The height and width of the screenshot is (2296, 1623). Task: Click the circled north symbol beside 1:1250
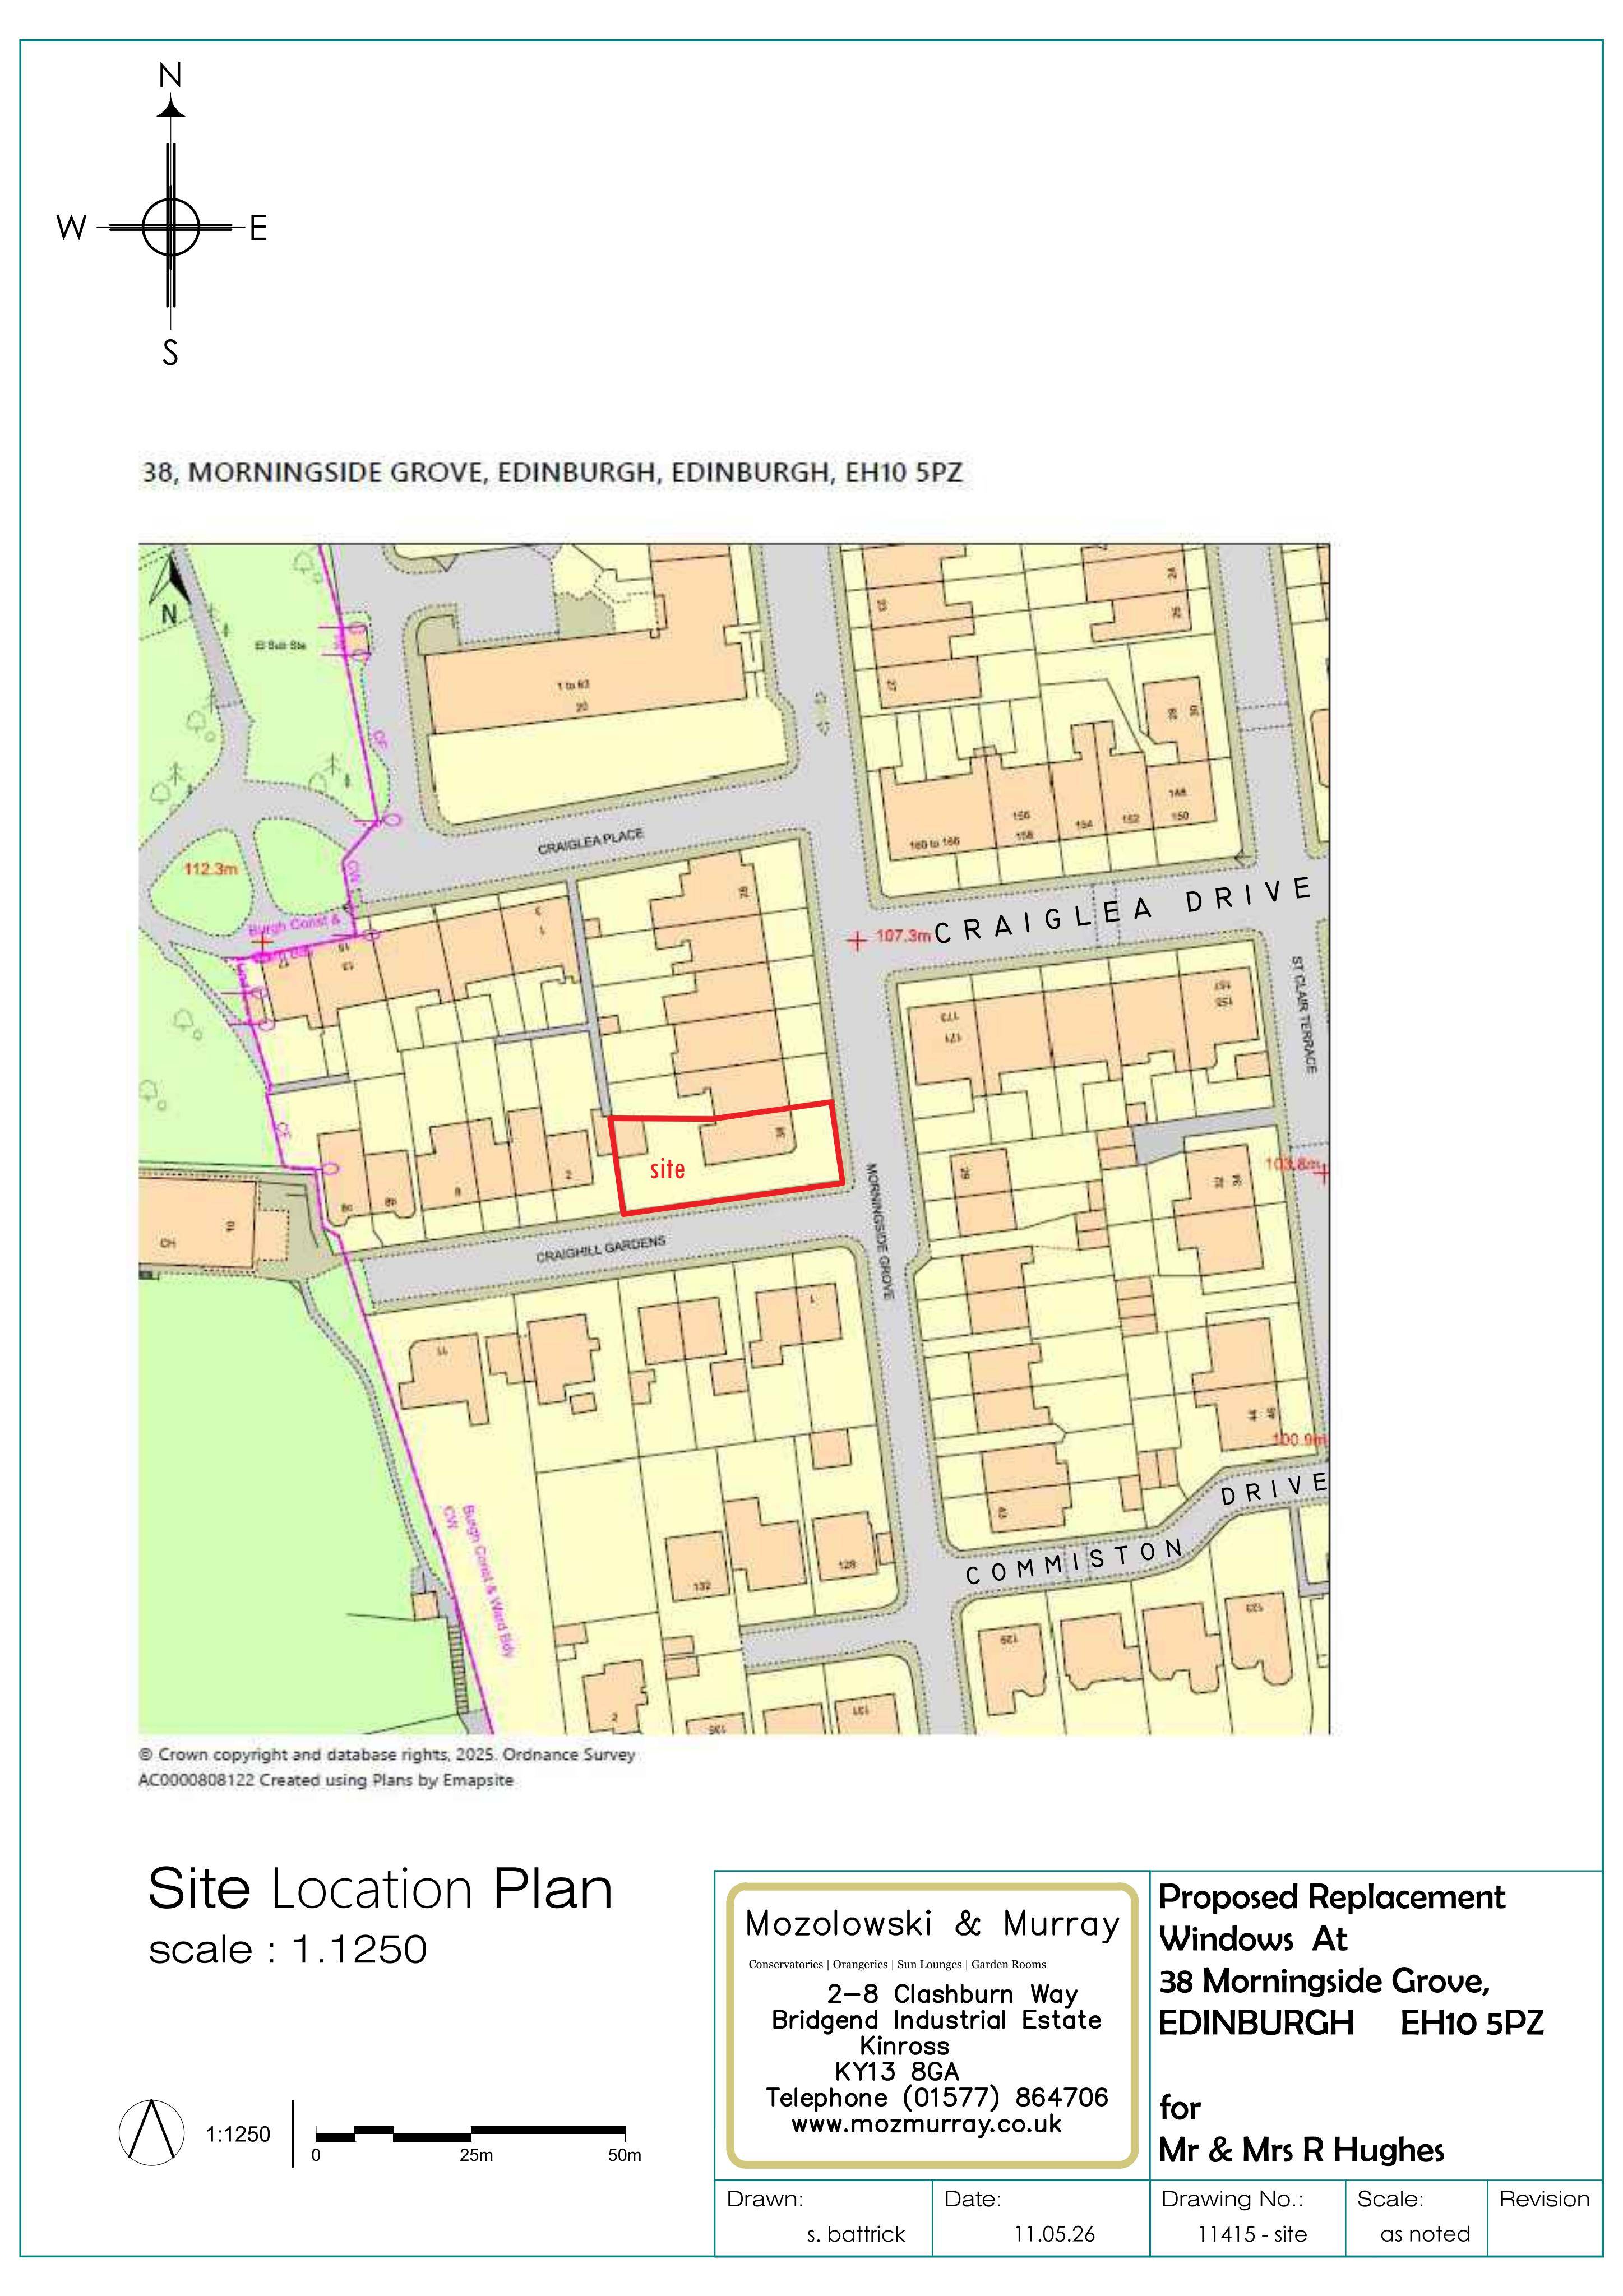(x=152, y=2132)
